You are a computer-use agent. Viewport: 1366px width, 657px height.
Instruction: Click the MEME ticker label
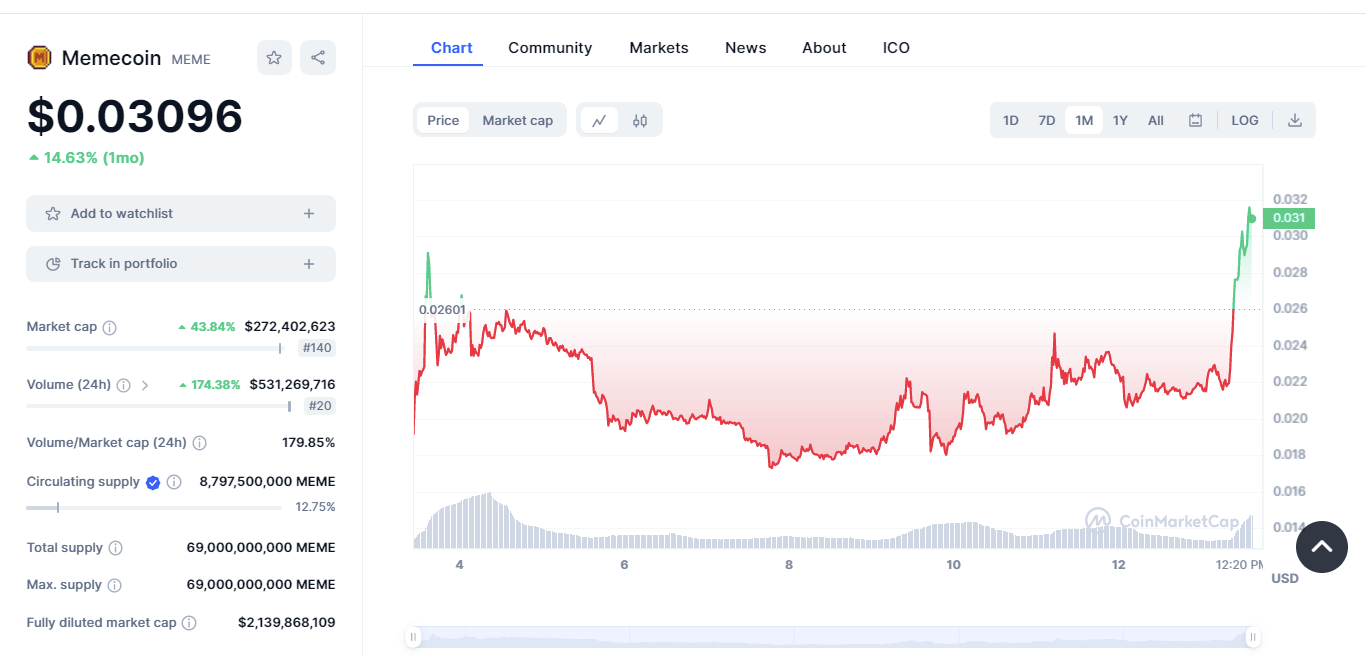191,59
